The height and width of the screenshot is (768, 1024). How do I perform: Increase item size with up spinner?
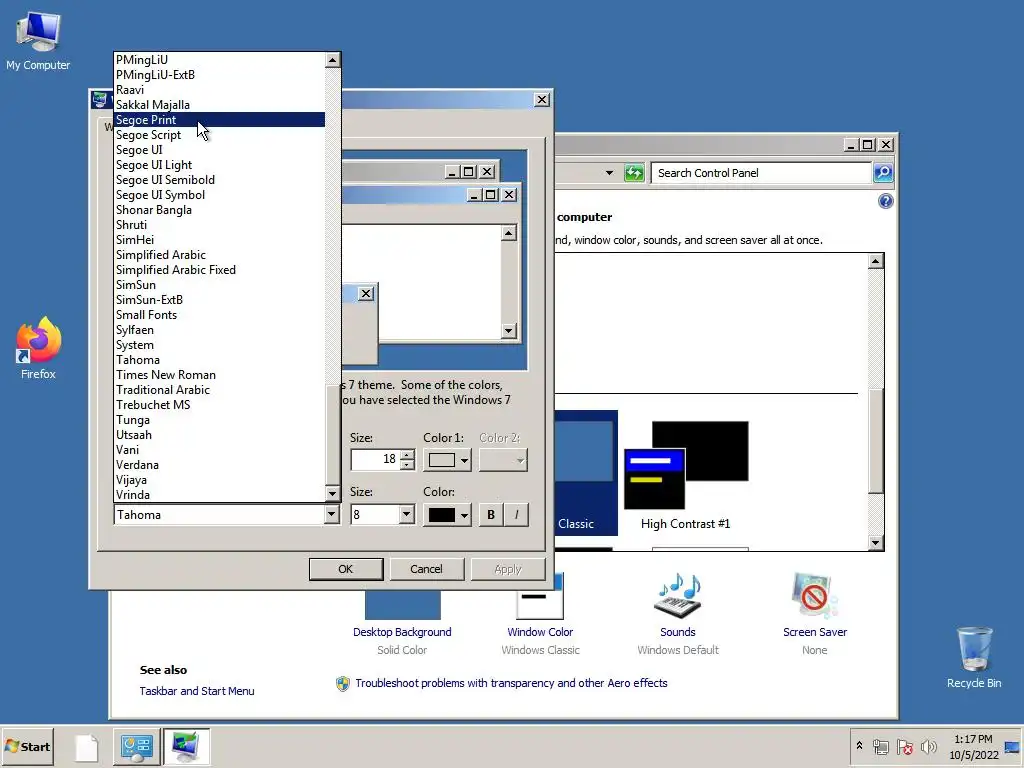point(408,455)
